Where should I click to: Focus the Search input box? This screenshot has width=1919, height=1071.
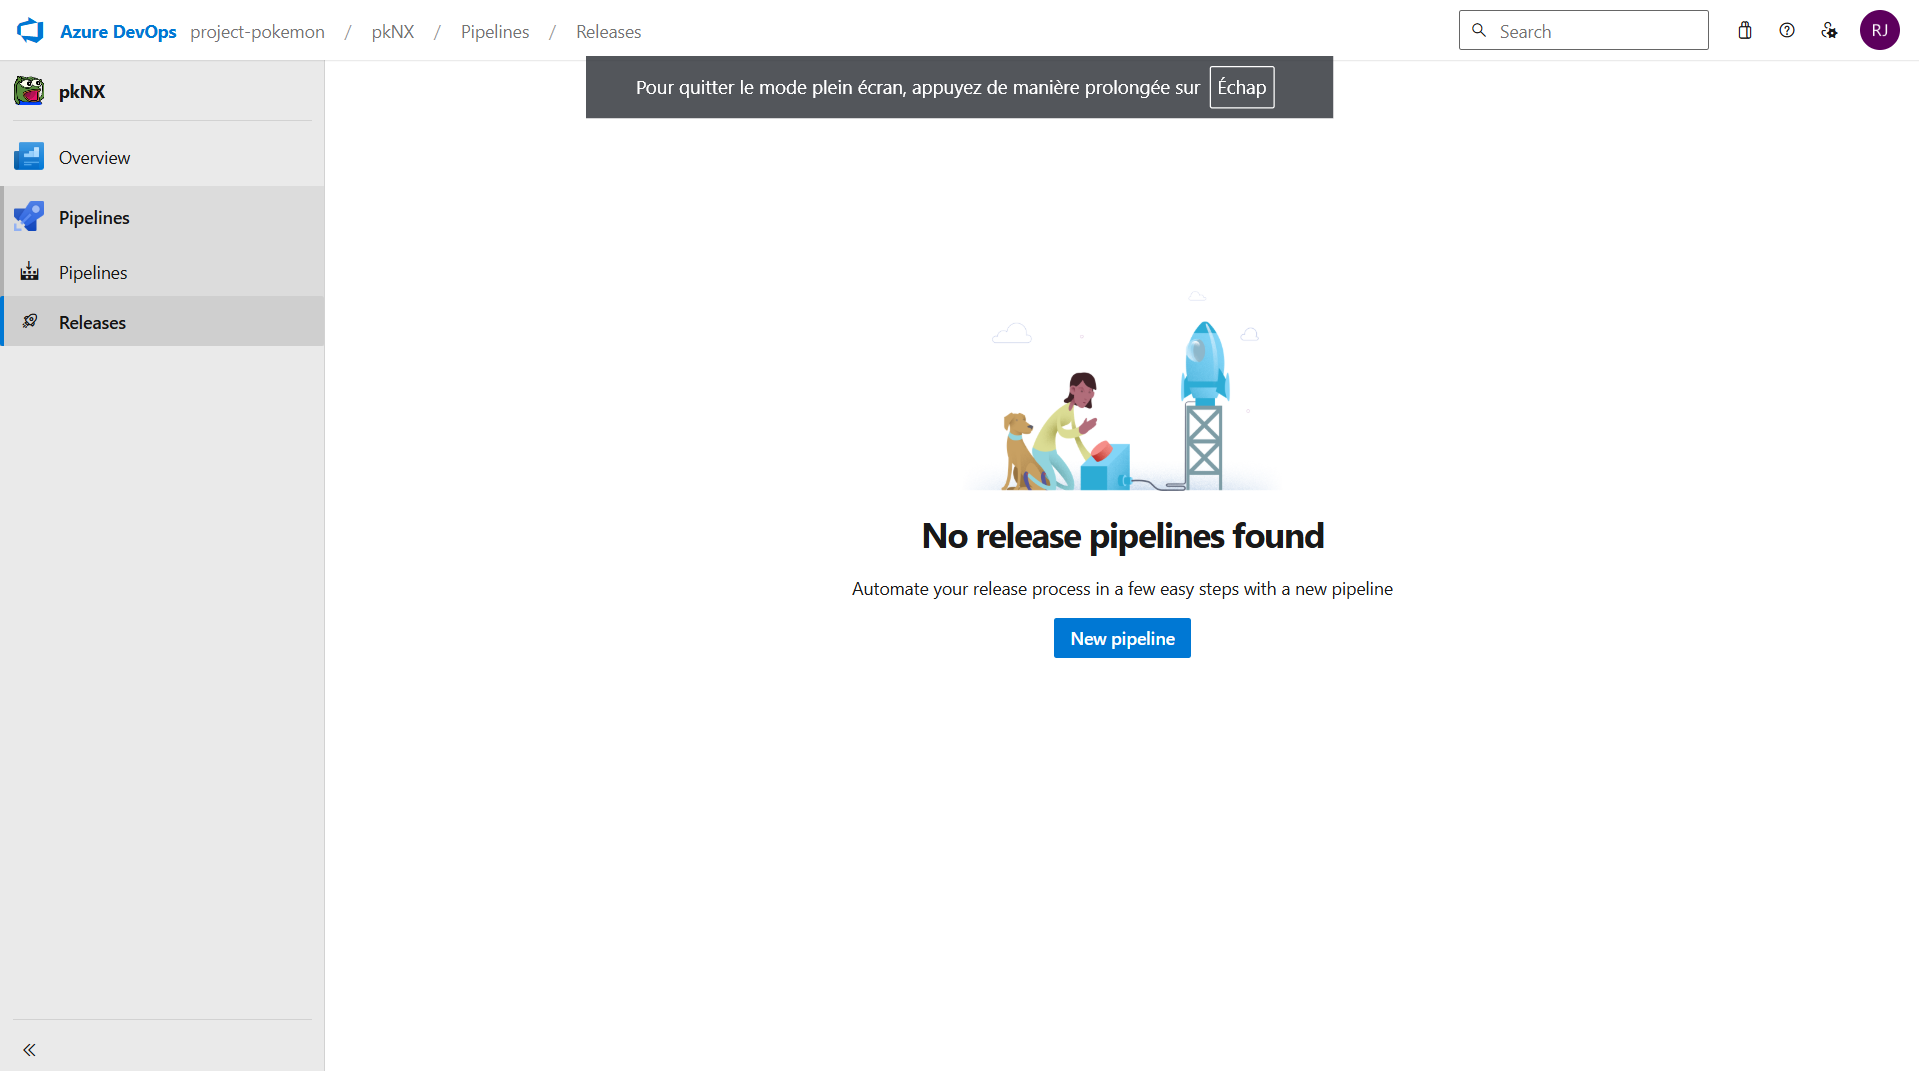click(1597, 31)
